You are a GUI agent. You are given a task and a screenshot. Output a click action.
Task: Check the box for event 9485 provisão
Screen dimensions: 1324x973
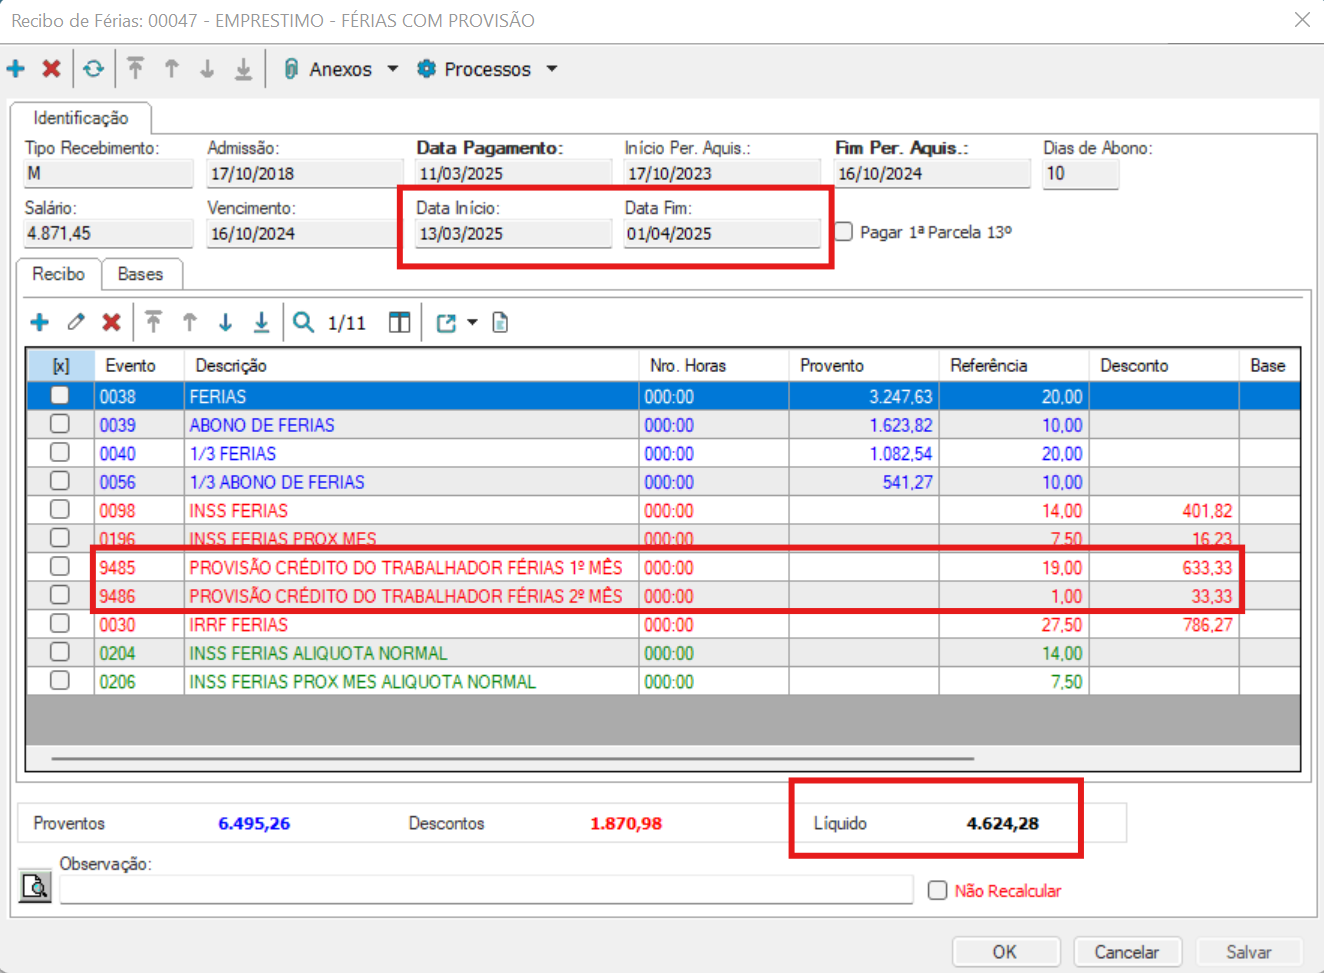[60, 566]
